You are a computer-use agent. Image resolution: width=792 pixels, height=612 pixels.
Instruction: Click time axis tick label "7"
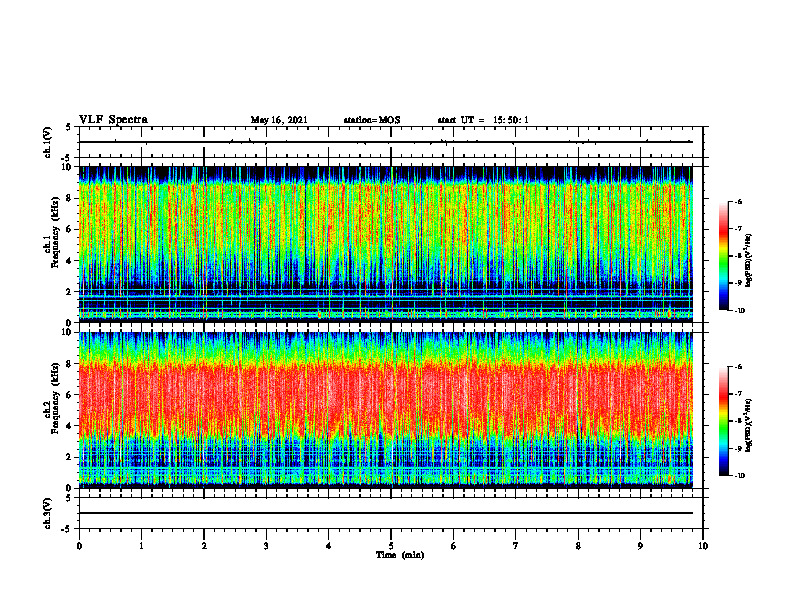[x=516, y=546]
